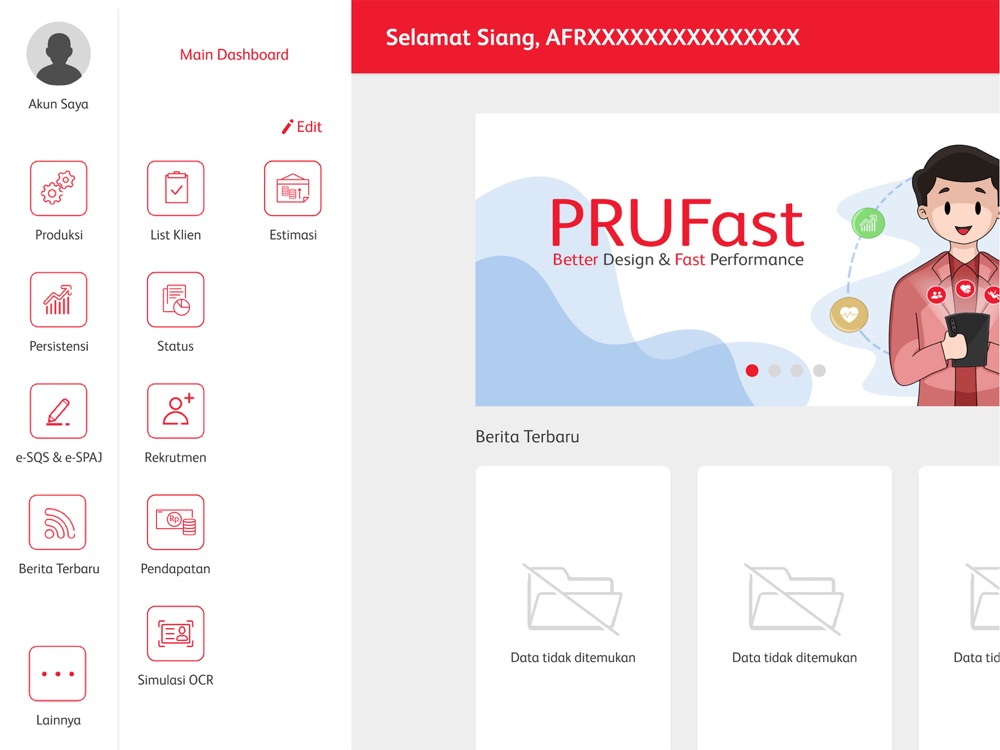Click the gold heart bubble in the banner
This screenshot has width=1000, height=750.
point(849,314)
